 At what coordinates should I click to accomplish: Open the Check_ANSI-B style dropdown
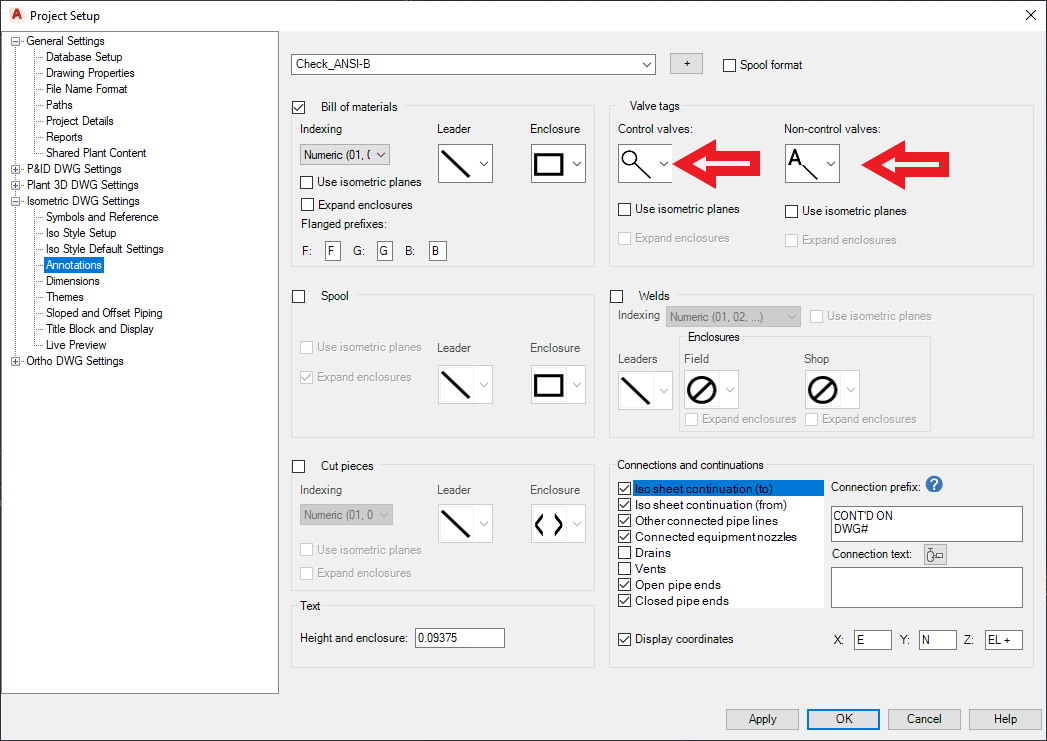[645, 63]
